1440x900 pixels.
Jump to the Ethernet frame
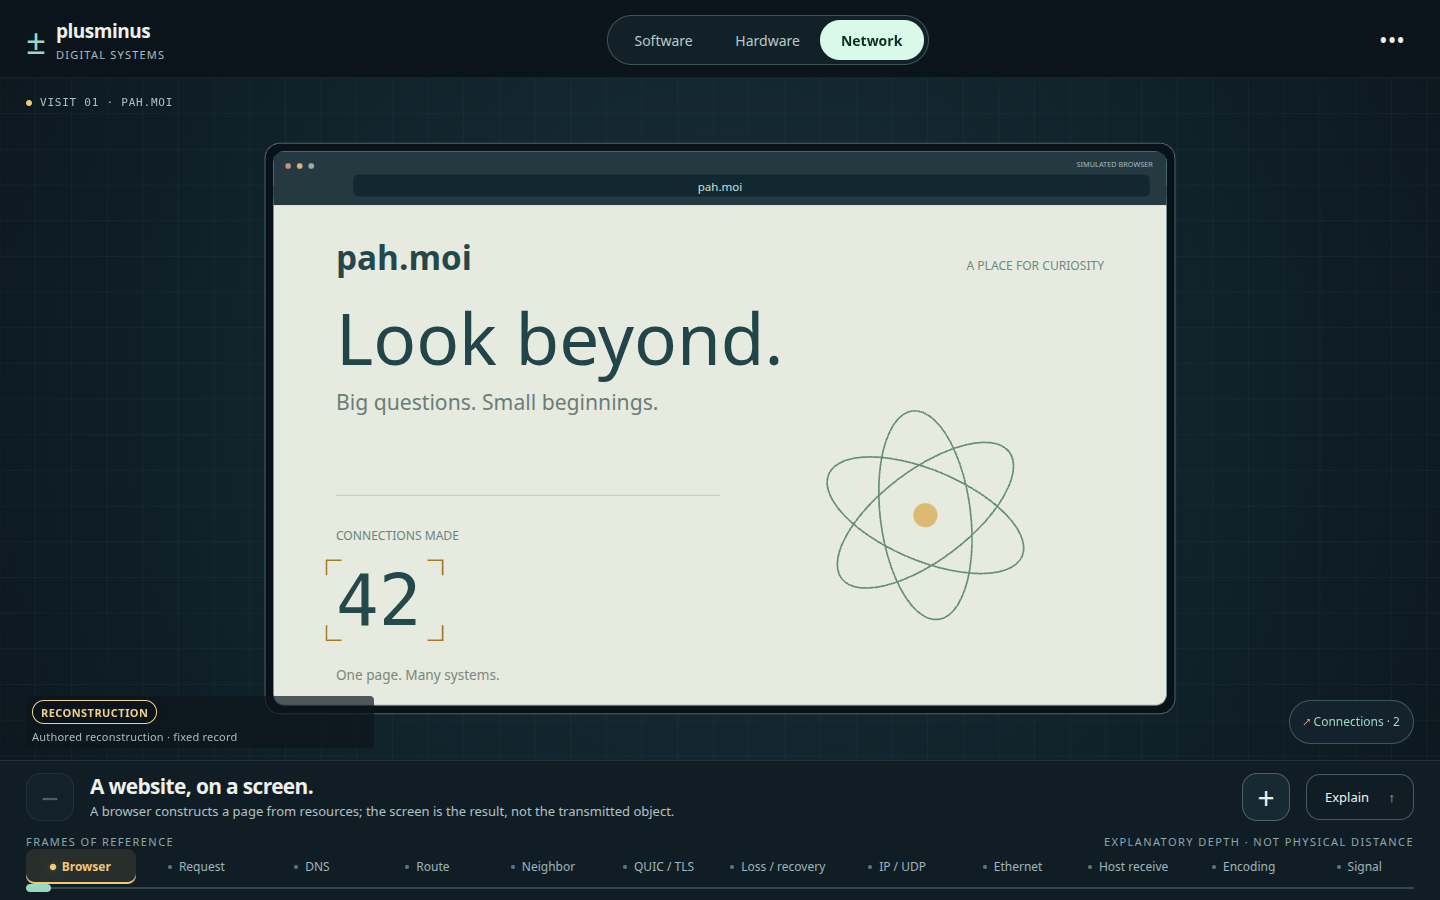1013,867
